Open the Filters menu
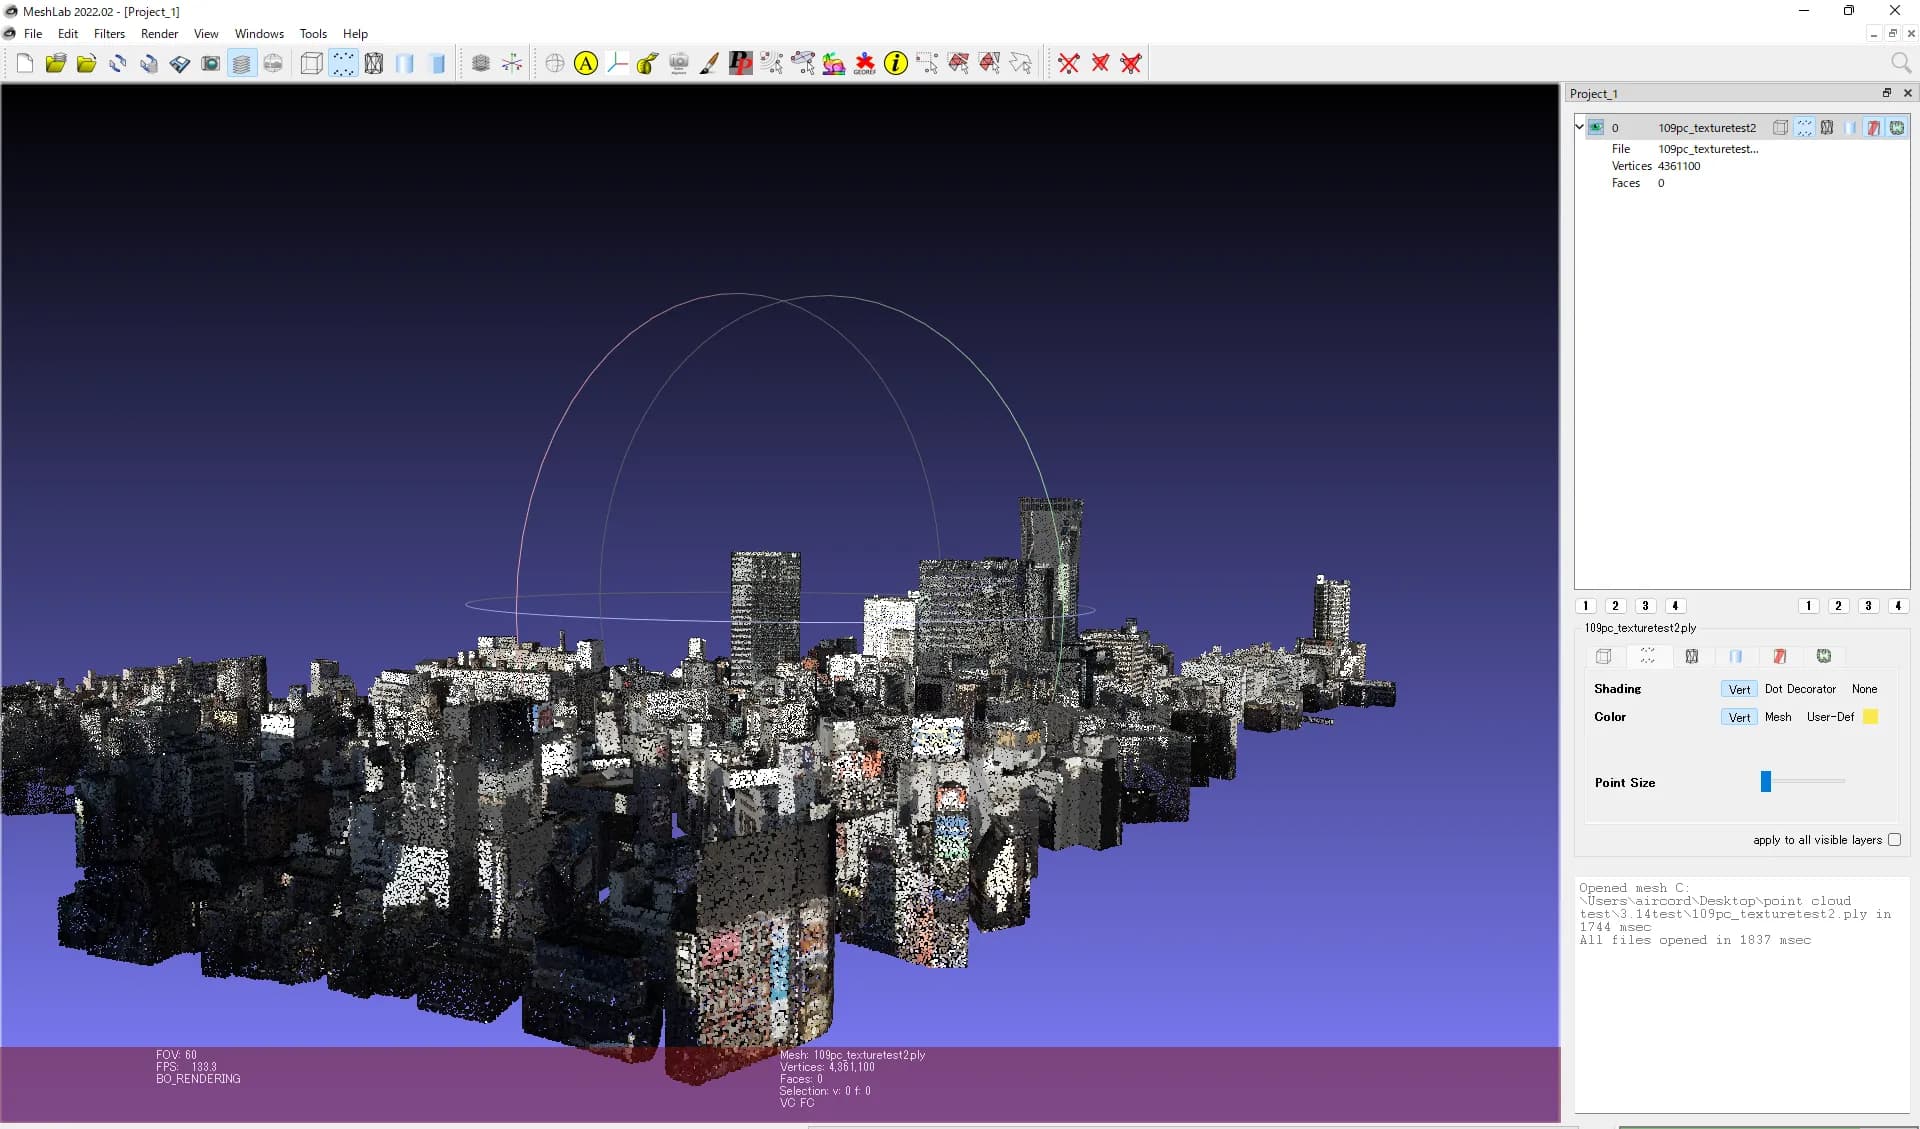The image size is (1920, 1129). 109,34
